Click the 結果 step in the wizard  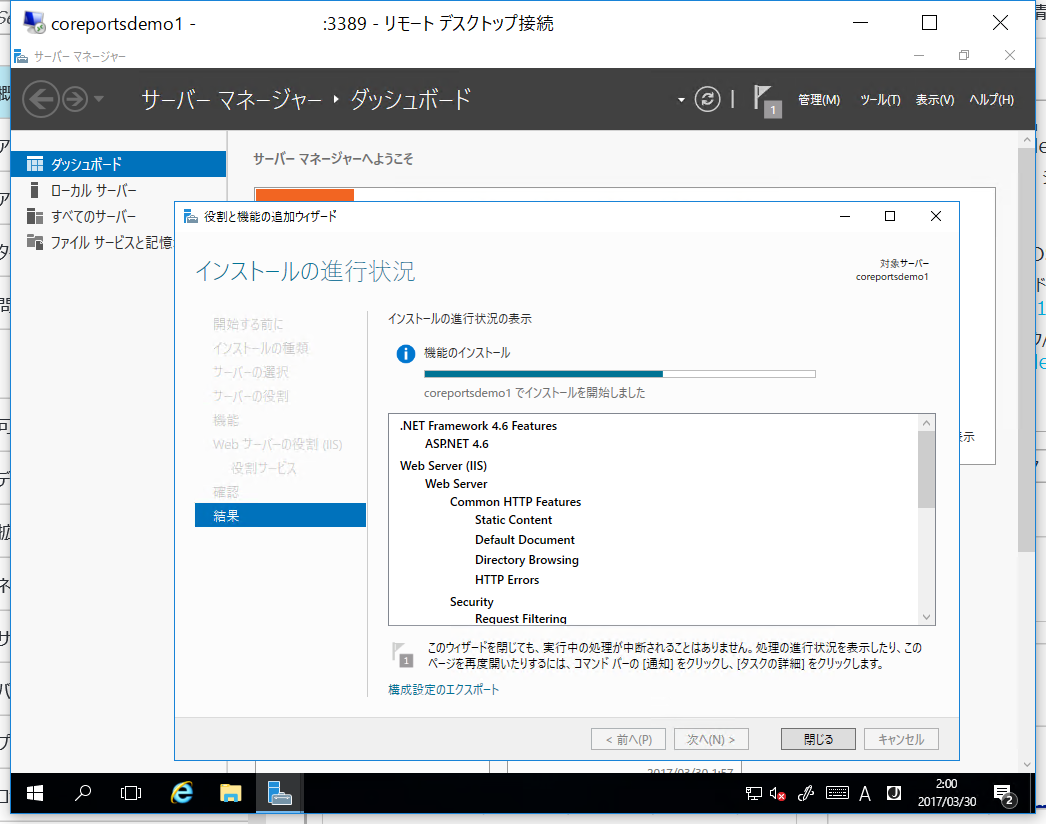pos(280,515)
